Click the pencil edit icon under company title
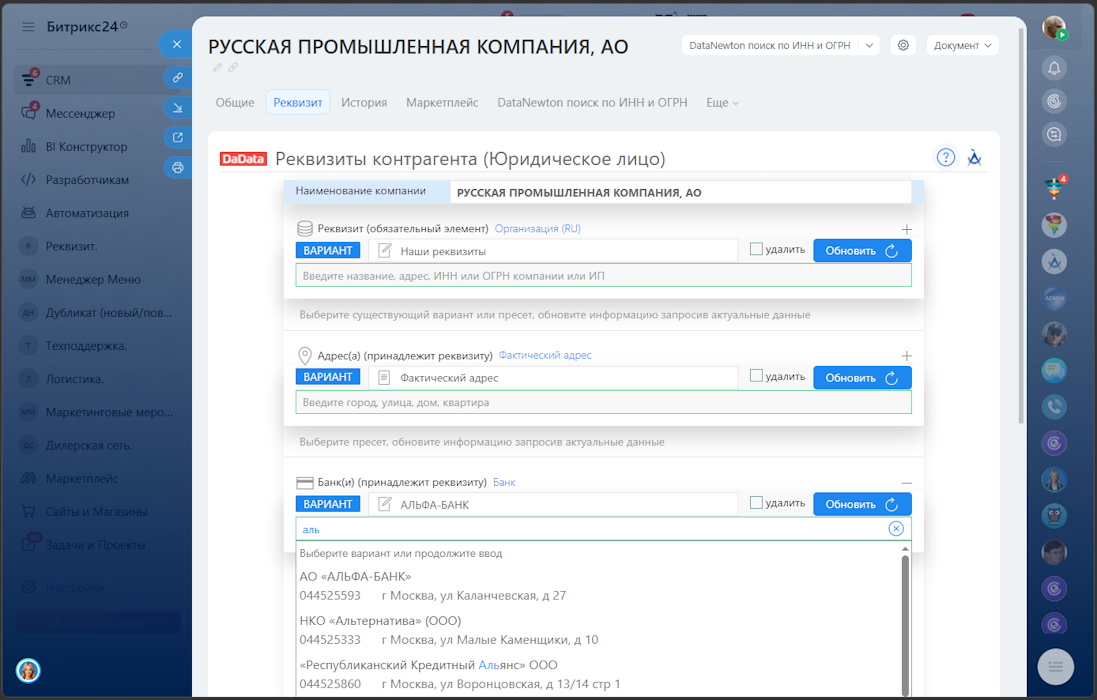This screenshot has width=1097, height=700. click(218, 67)
